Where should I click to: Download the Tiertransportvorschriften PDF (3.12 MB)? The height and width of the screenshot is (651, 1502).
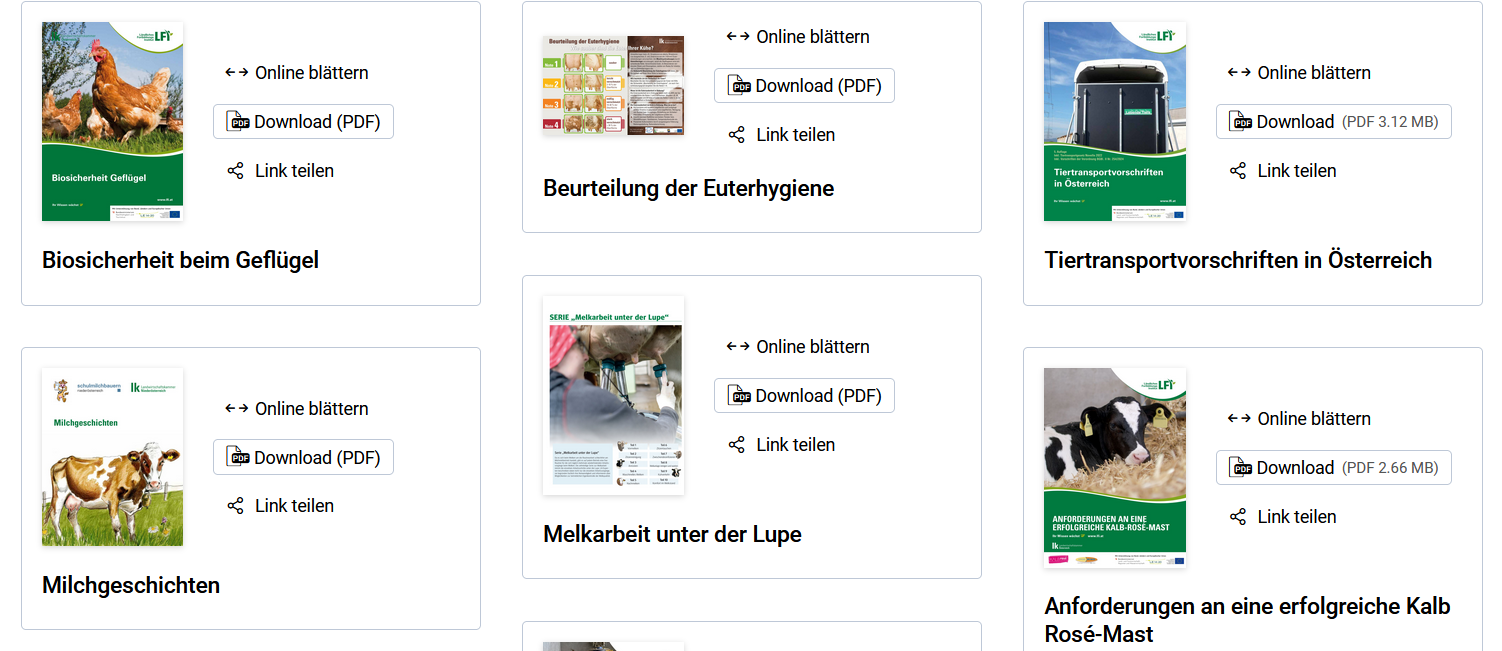pyautogui.click(x=1333, y=121)
